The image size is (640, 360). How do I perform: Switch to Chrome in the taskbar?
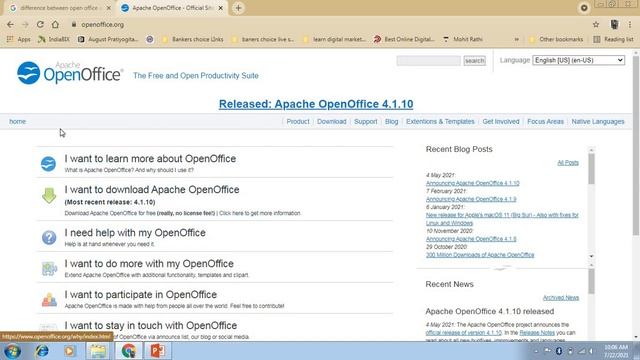click(x=129, y=351)
